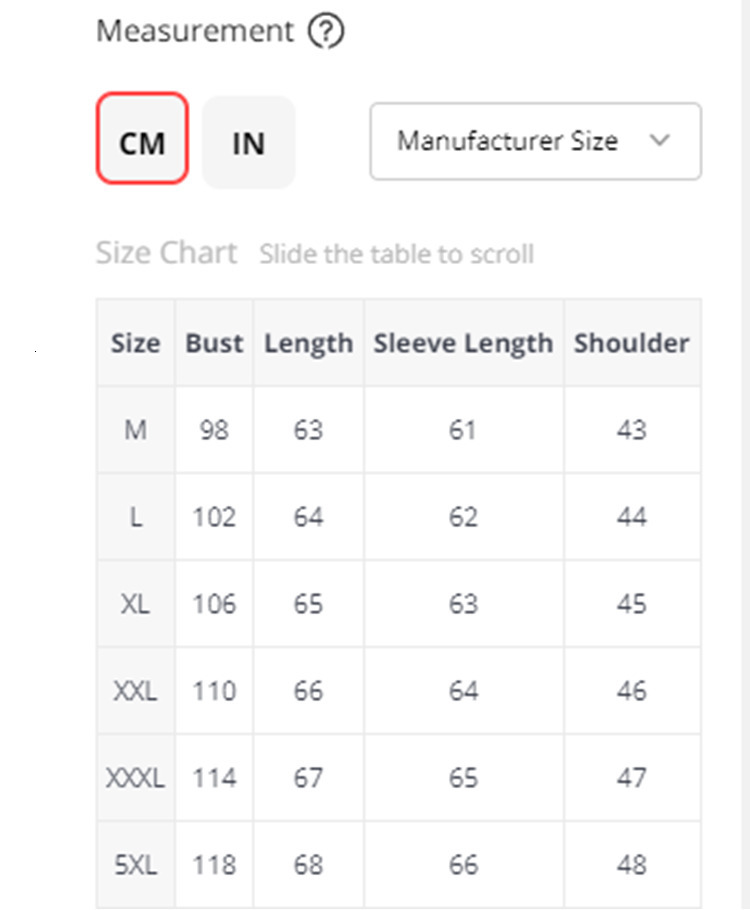The width and height of the screenshot is (750, 910).
Task: Select the M size row label
Action: click(136, 430)
